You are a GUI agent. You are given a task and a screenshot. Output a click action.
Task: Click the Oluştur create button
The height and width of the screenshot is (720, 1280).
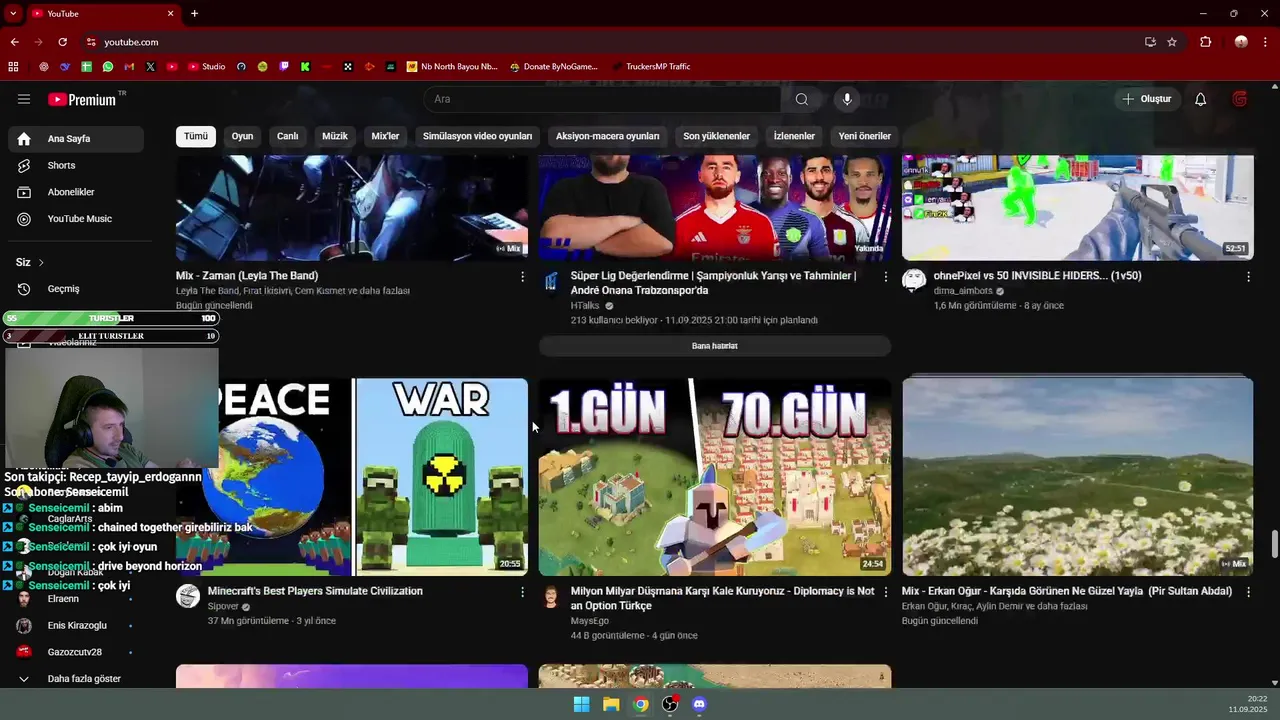(1147, 99)
